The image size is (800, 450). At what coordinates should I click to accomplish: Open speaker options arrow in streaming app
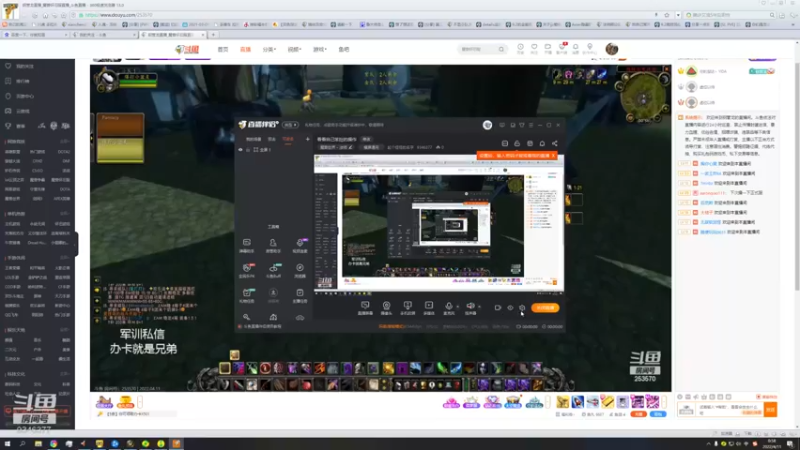coord(479,307)
